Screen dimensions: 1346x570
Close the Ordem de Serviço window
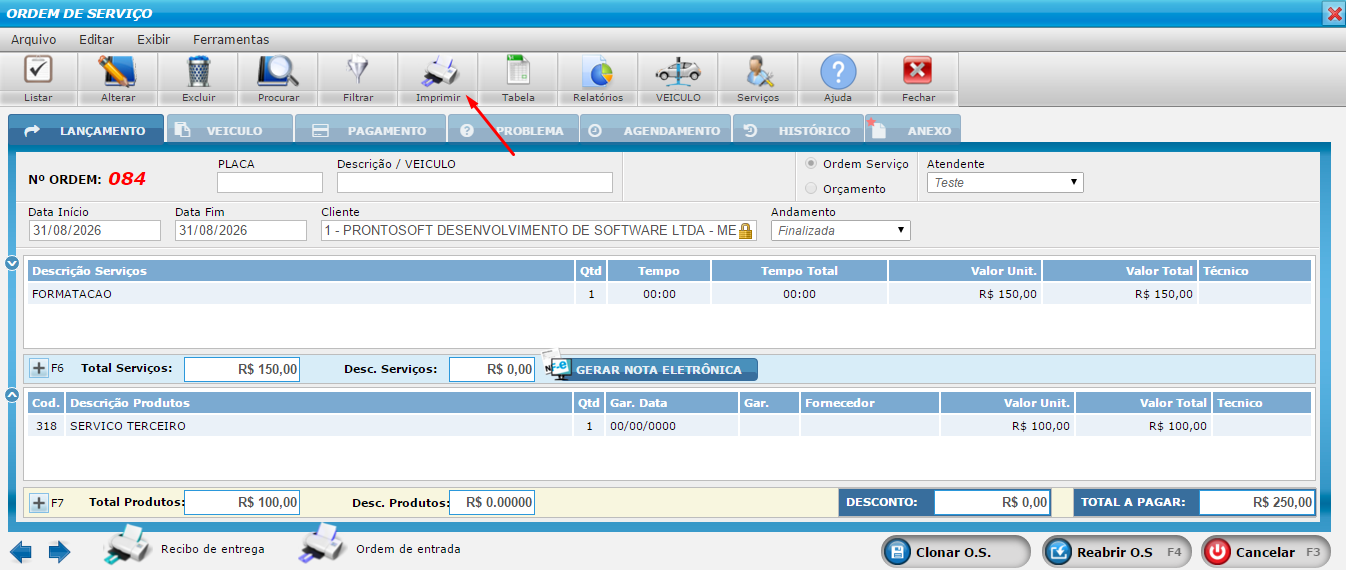point(1334,13)
